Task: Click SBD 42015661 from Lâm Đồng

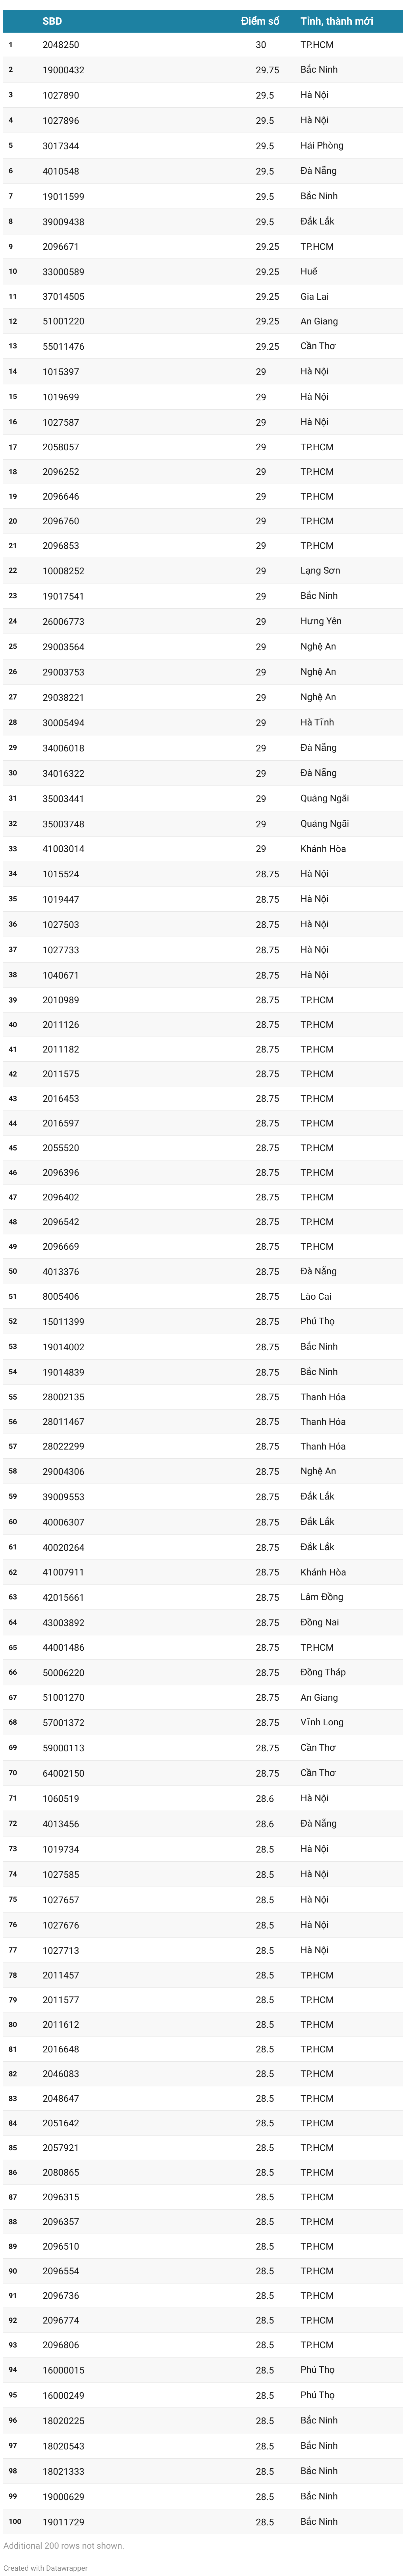Action: [63, 1597]
